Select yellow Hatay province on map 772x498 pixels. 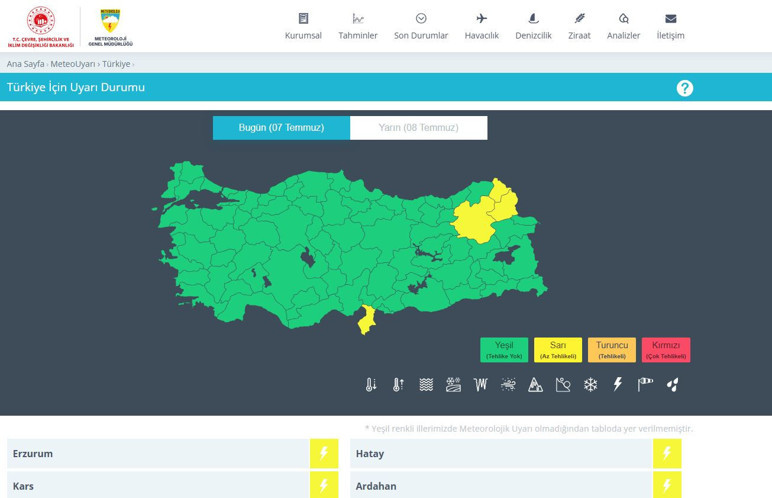click(366, 320)
